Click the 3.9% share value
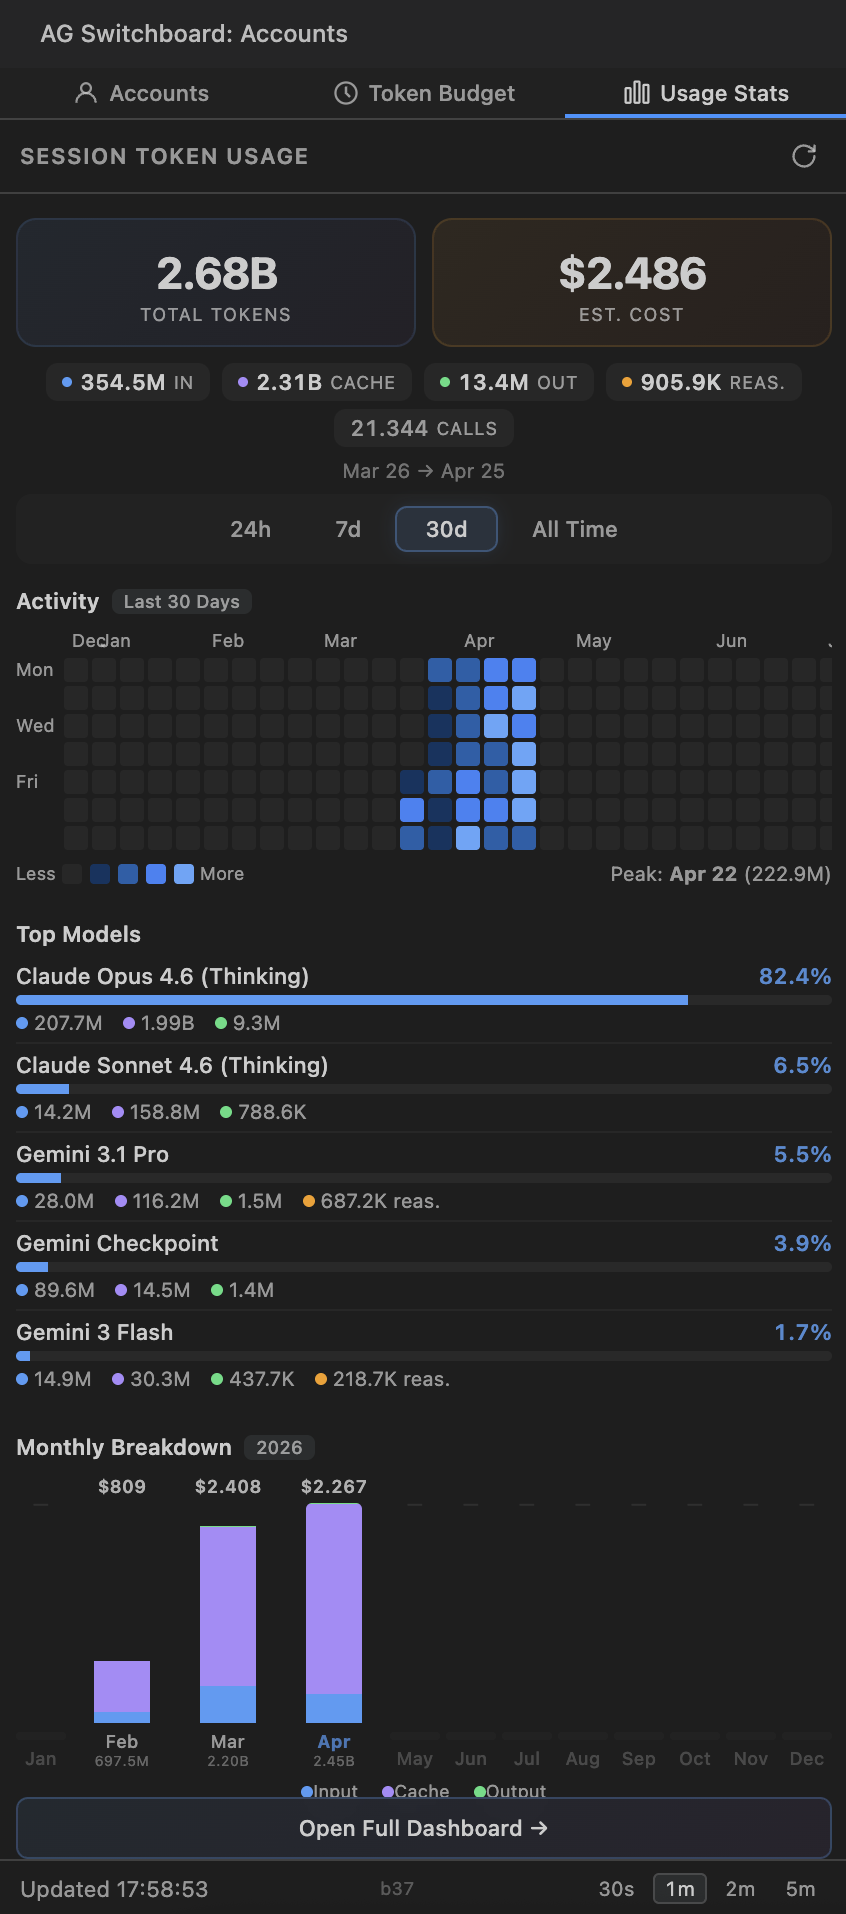Screen dimensions: 846x1914 [802, 1243]
